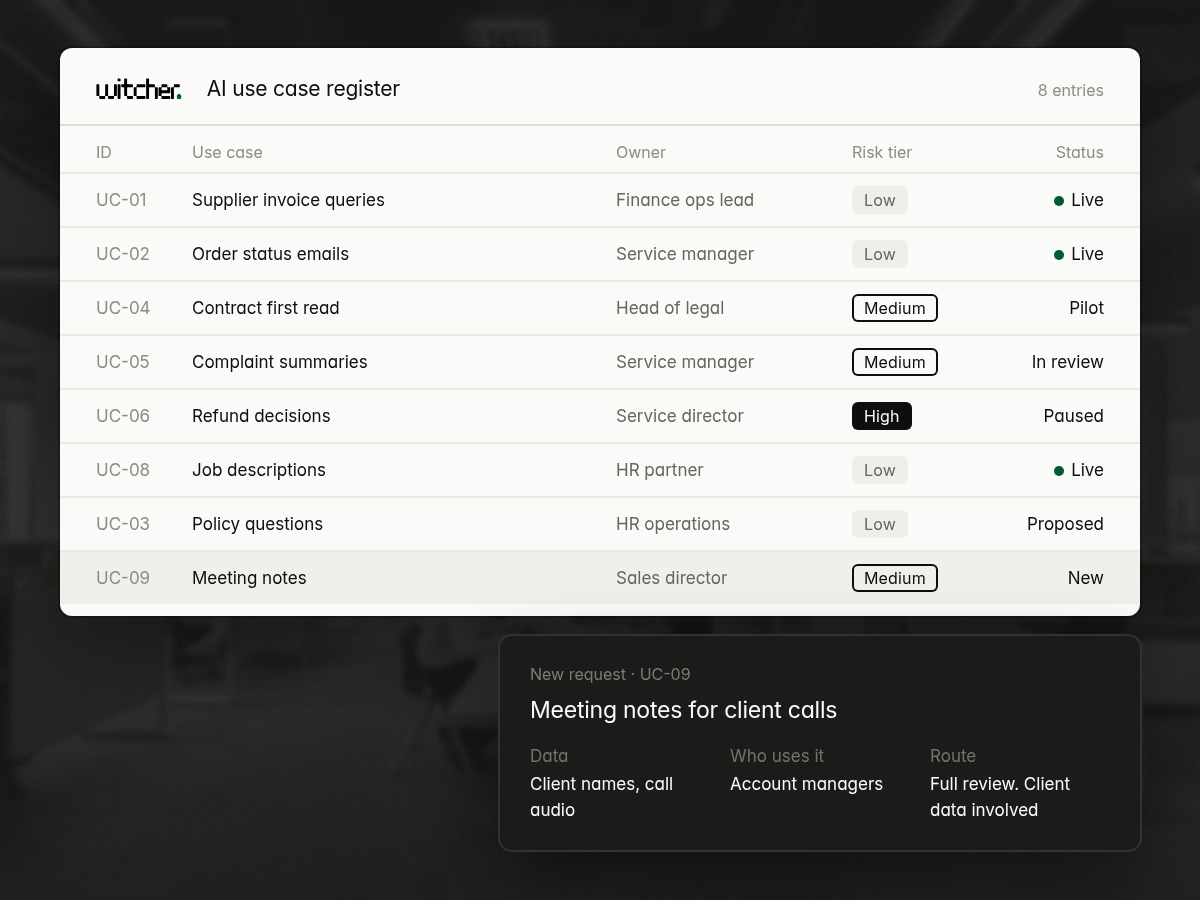The width and height of the screenshot is (1200, 900).
Task: Click the Live status of Supplier invoice queries
Action: (1079, 200)
